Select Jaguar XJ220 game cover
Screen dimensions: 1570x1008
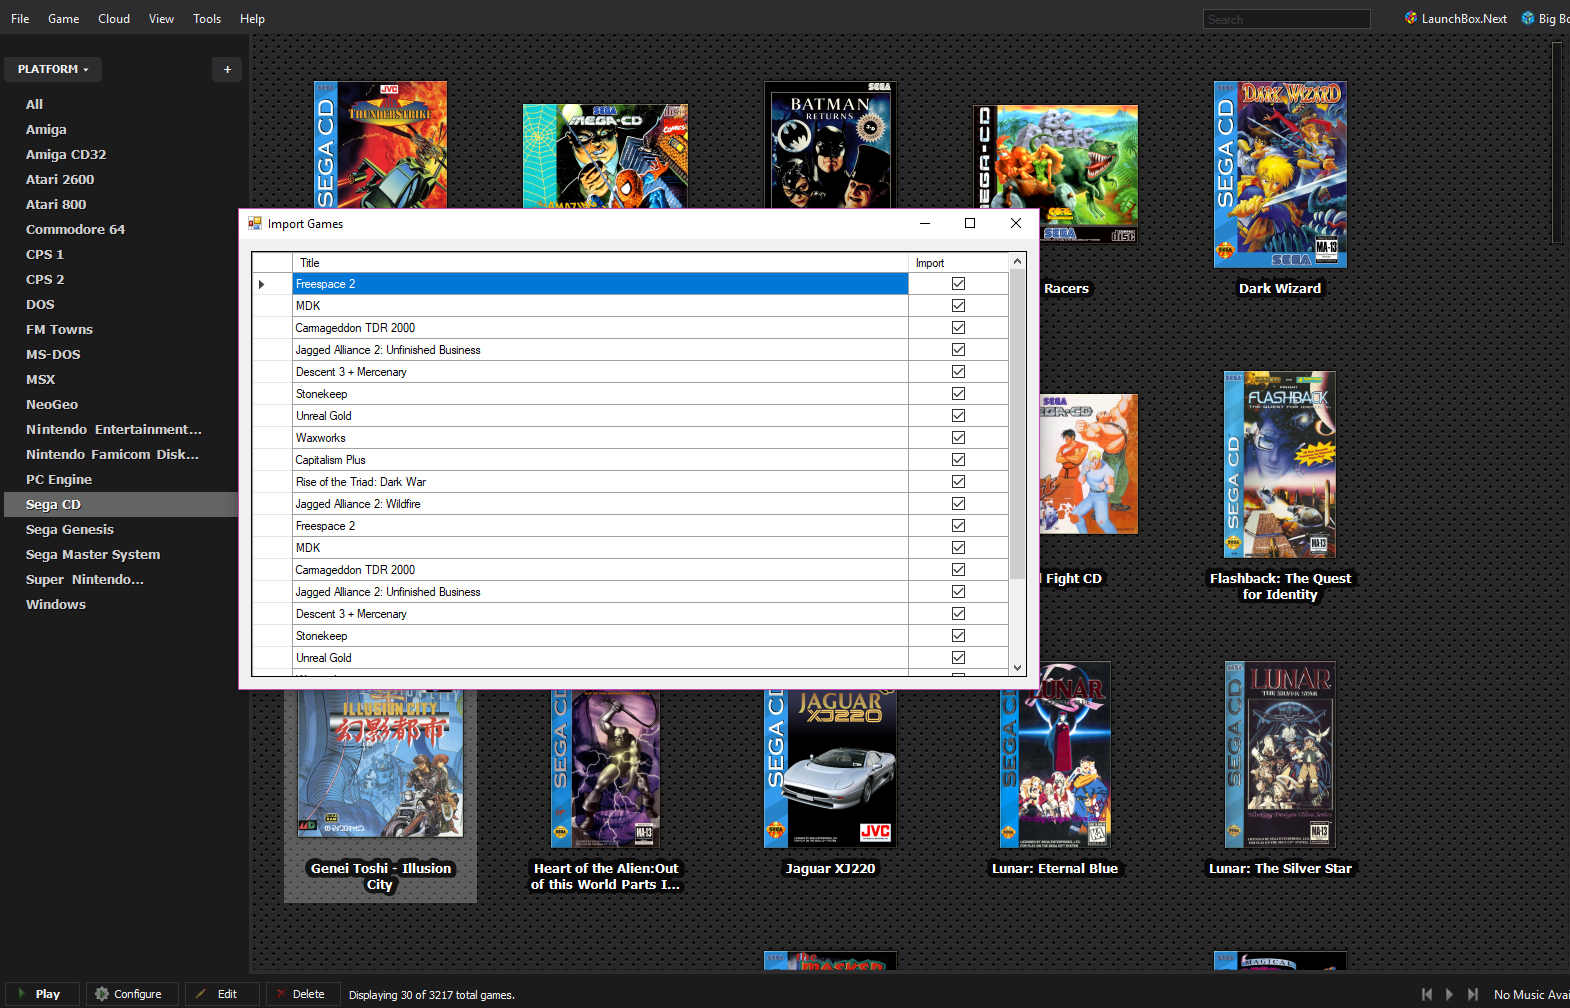coord(830,768)
